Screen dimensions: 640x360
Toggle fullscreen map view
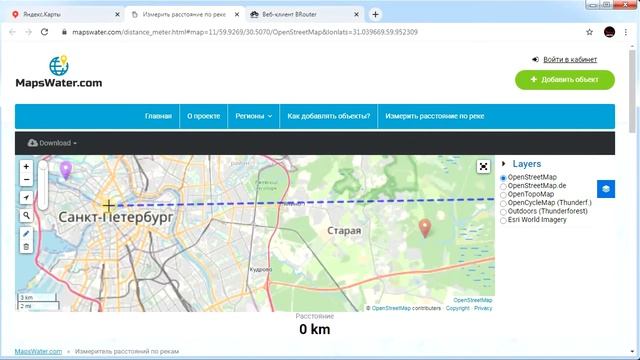483,167
